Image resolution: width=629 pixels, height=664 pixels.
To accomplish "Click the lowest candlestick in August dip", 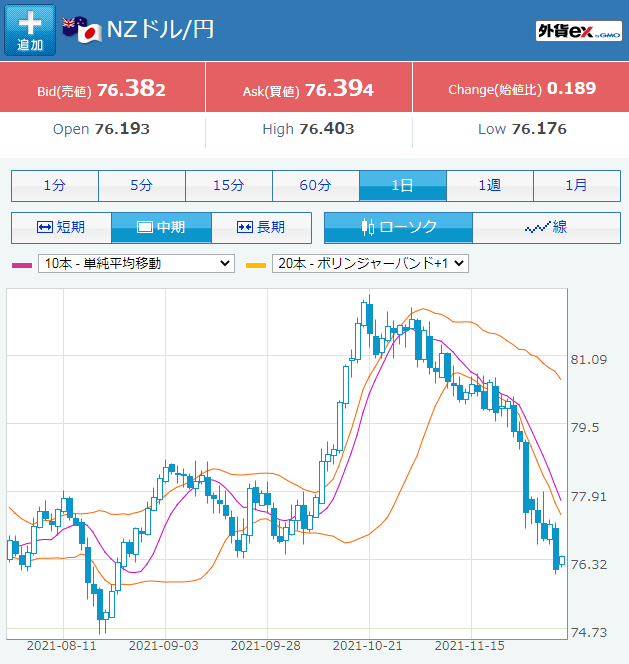I will (100, 606).
